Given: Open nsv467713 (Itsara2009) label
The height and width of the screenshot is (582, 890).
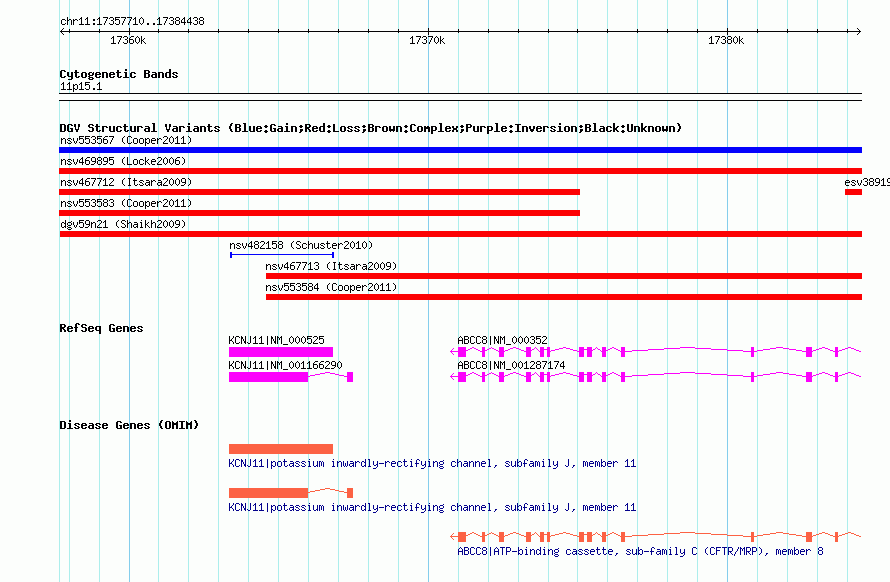Looking at the screenshot, I should coord(331,266).
